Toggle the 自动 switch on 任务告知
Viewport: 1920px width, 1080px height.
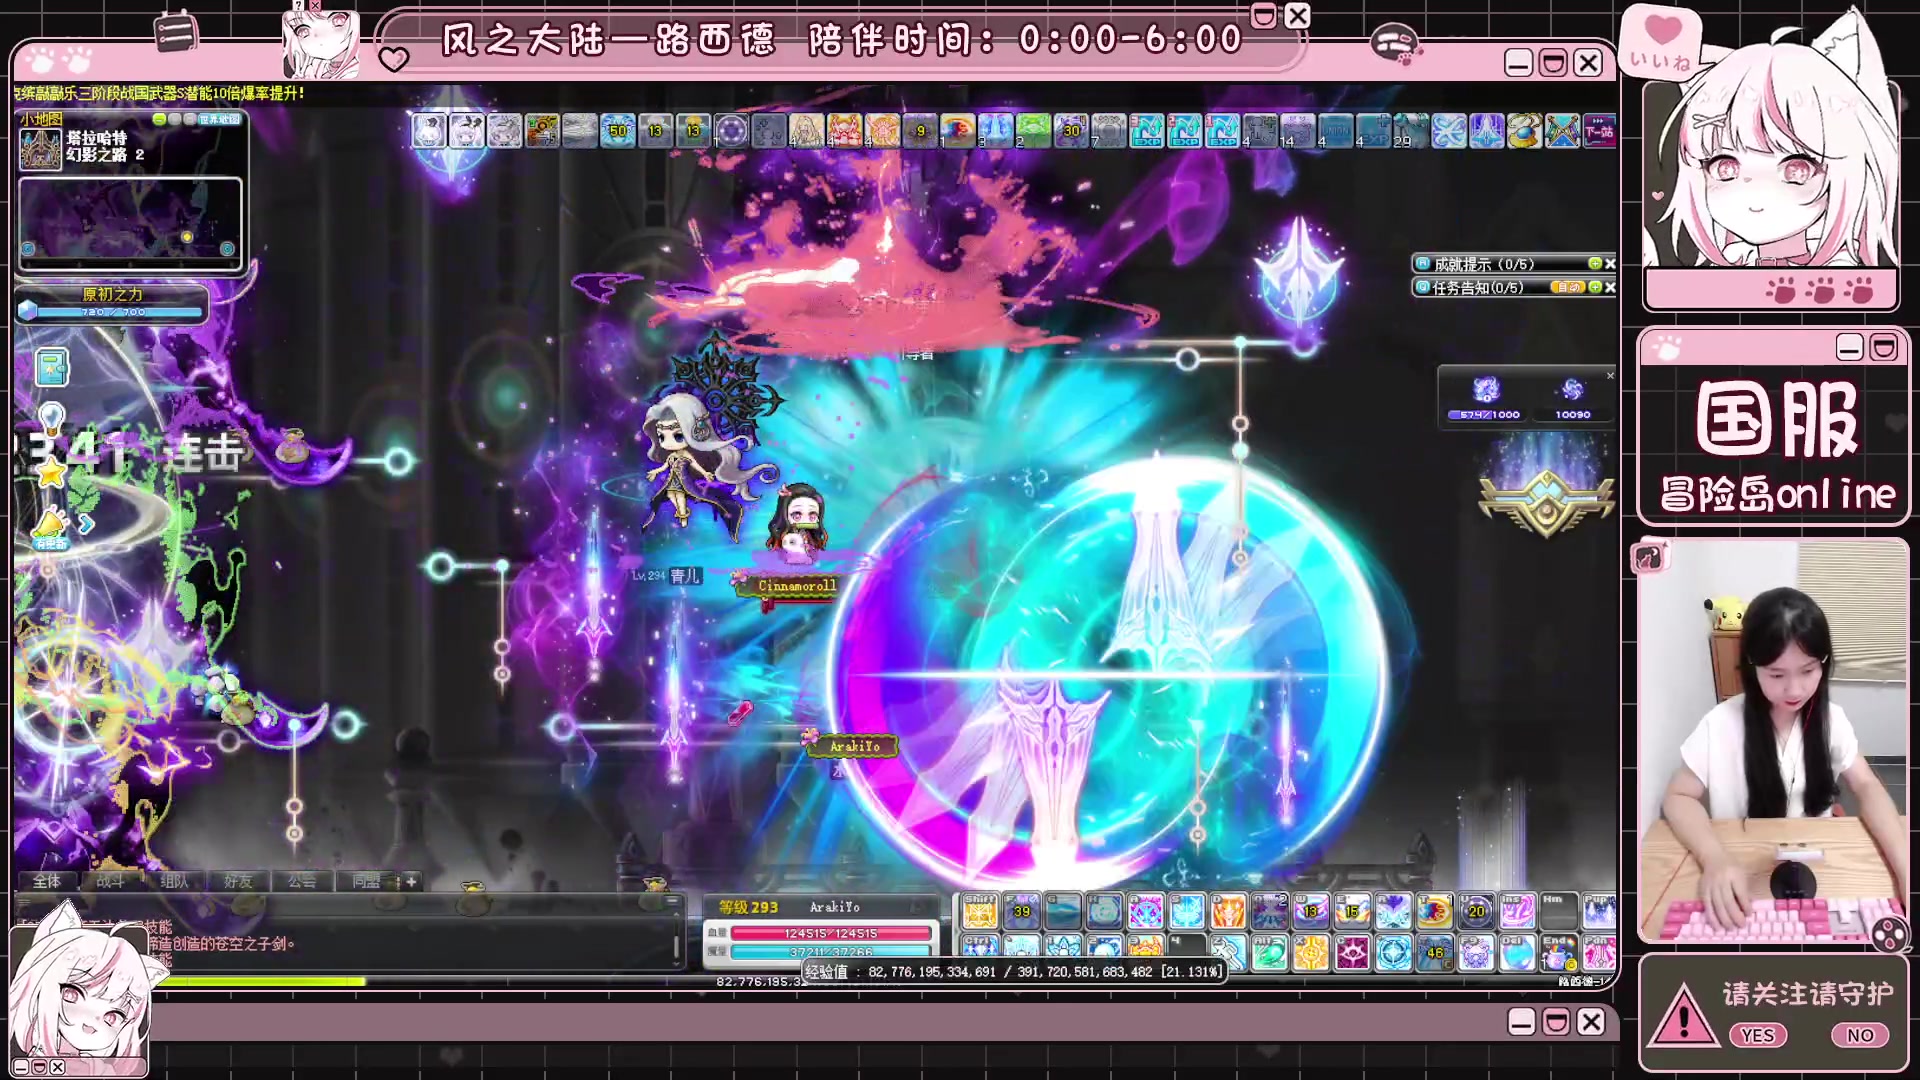click(x=1568, y=287)
